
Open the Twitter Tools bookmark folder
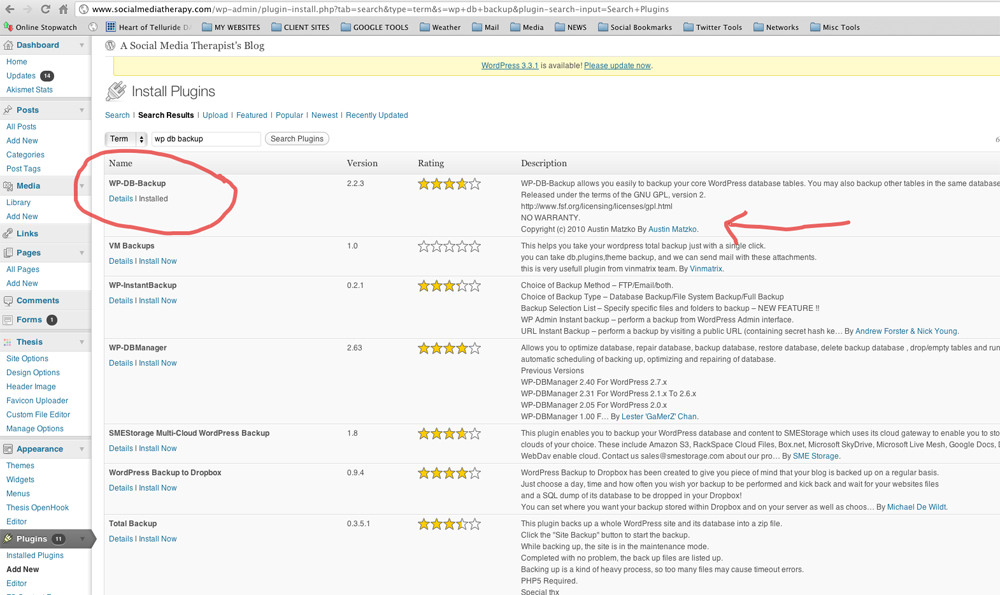point(712,27)
